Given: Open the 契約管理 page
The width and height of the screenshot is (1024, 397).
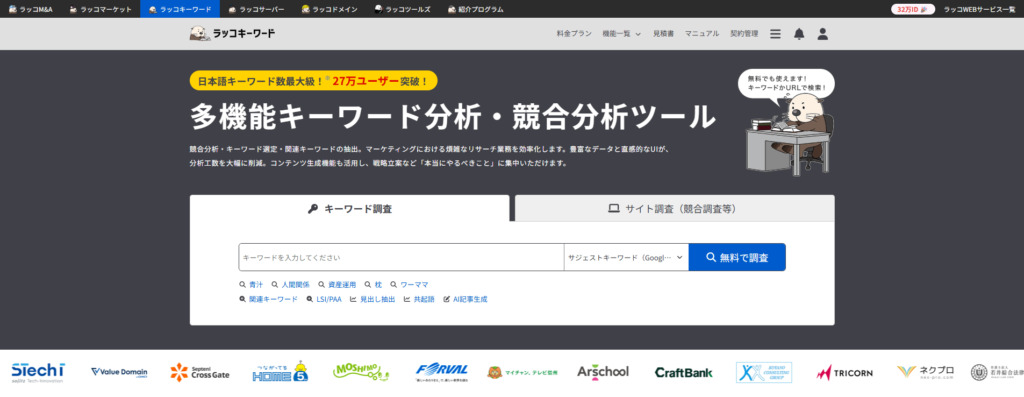Looking at the screenshot, I should (744, 34).
